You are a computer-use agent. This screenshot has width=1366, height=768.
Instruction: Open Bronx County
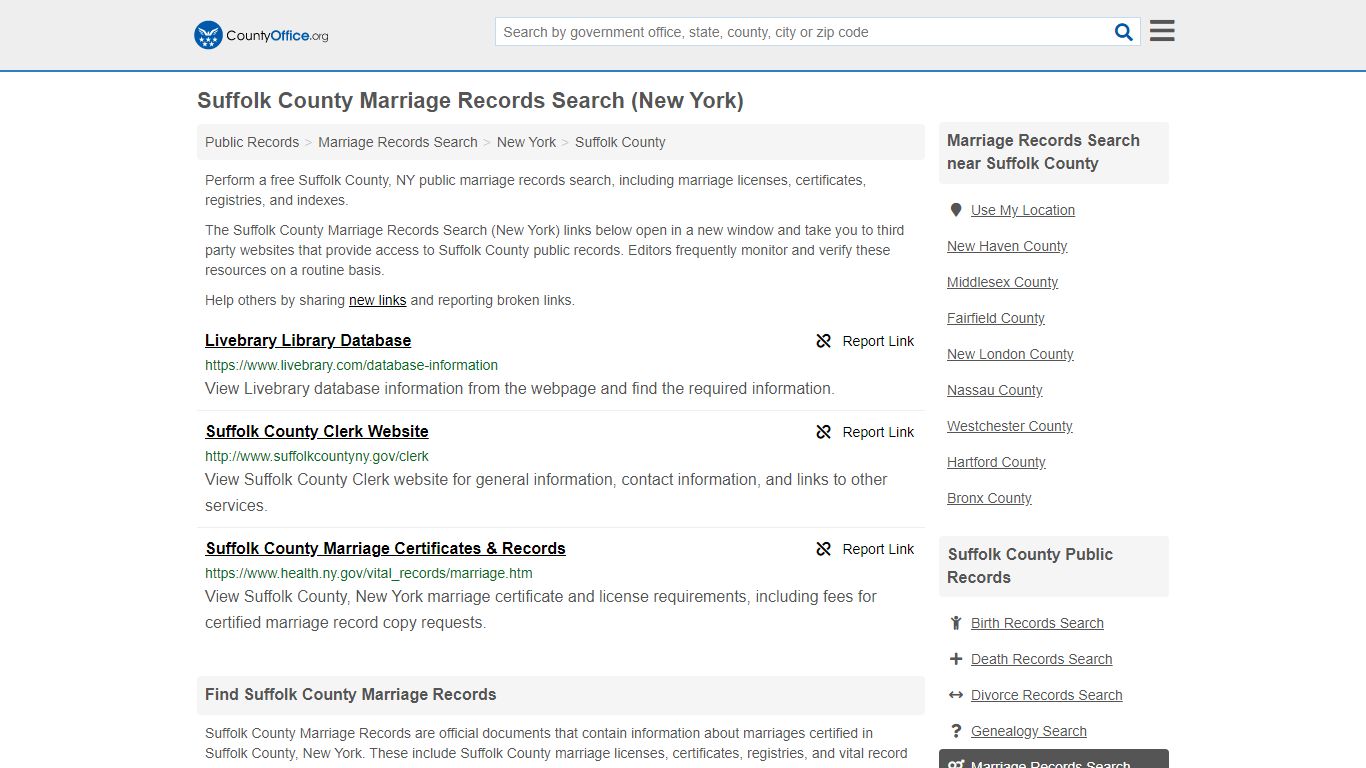[x=989, y=498]
